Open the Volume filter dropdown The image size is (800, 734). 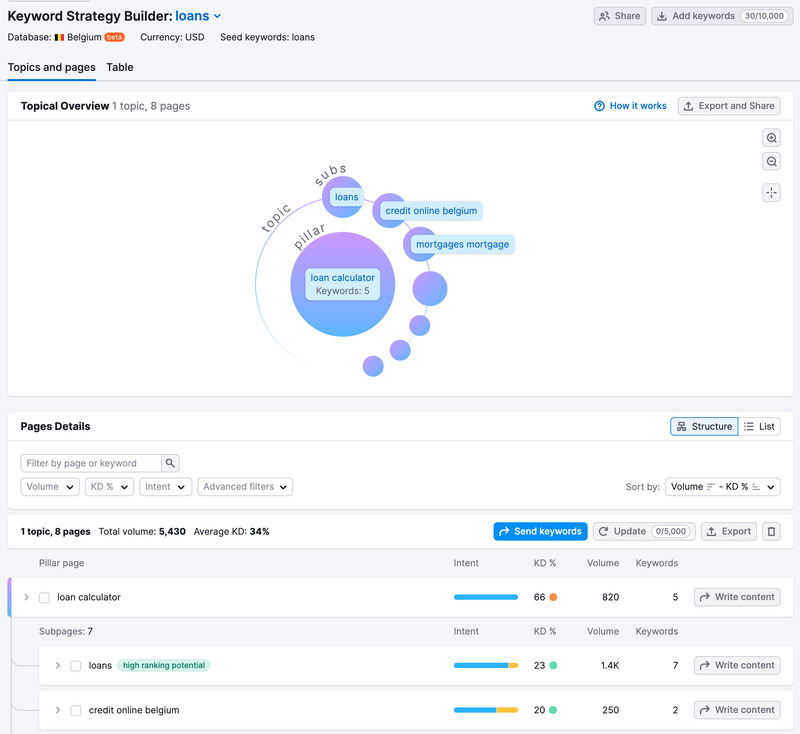pyautogui.click(x=50, y=487)
